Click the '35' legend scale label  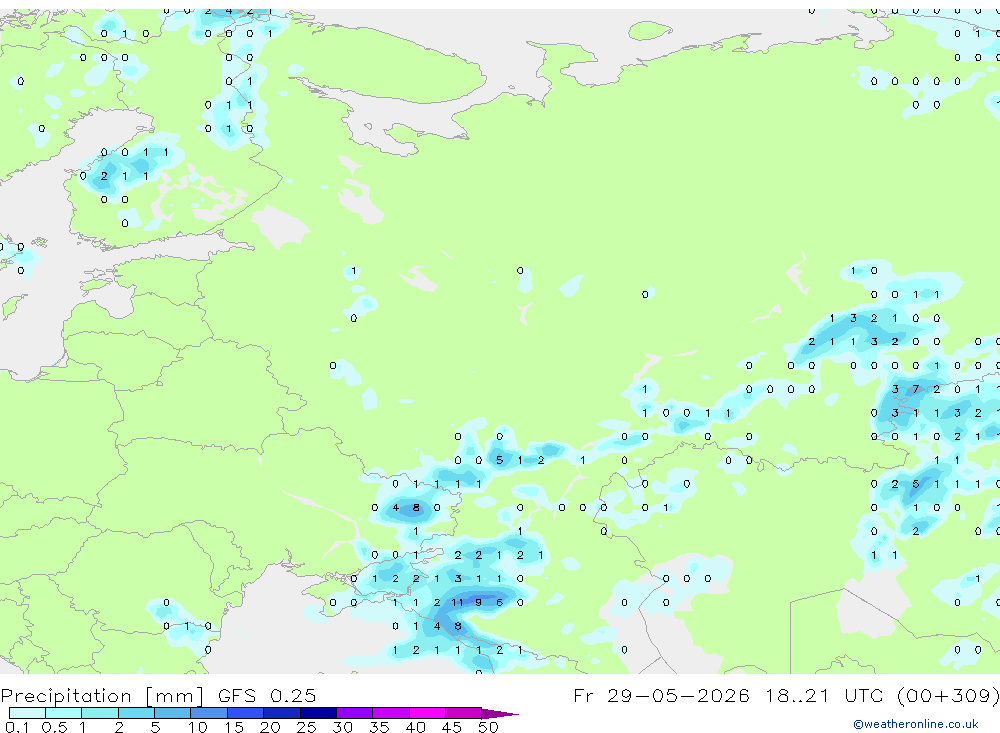(379, 727)
